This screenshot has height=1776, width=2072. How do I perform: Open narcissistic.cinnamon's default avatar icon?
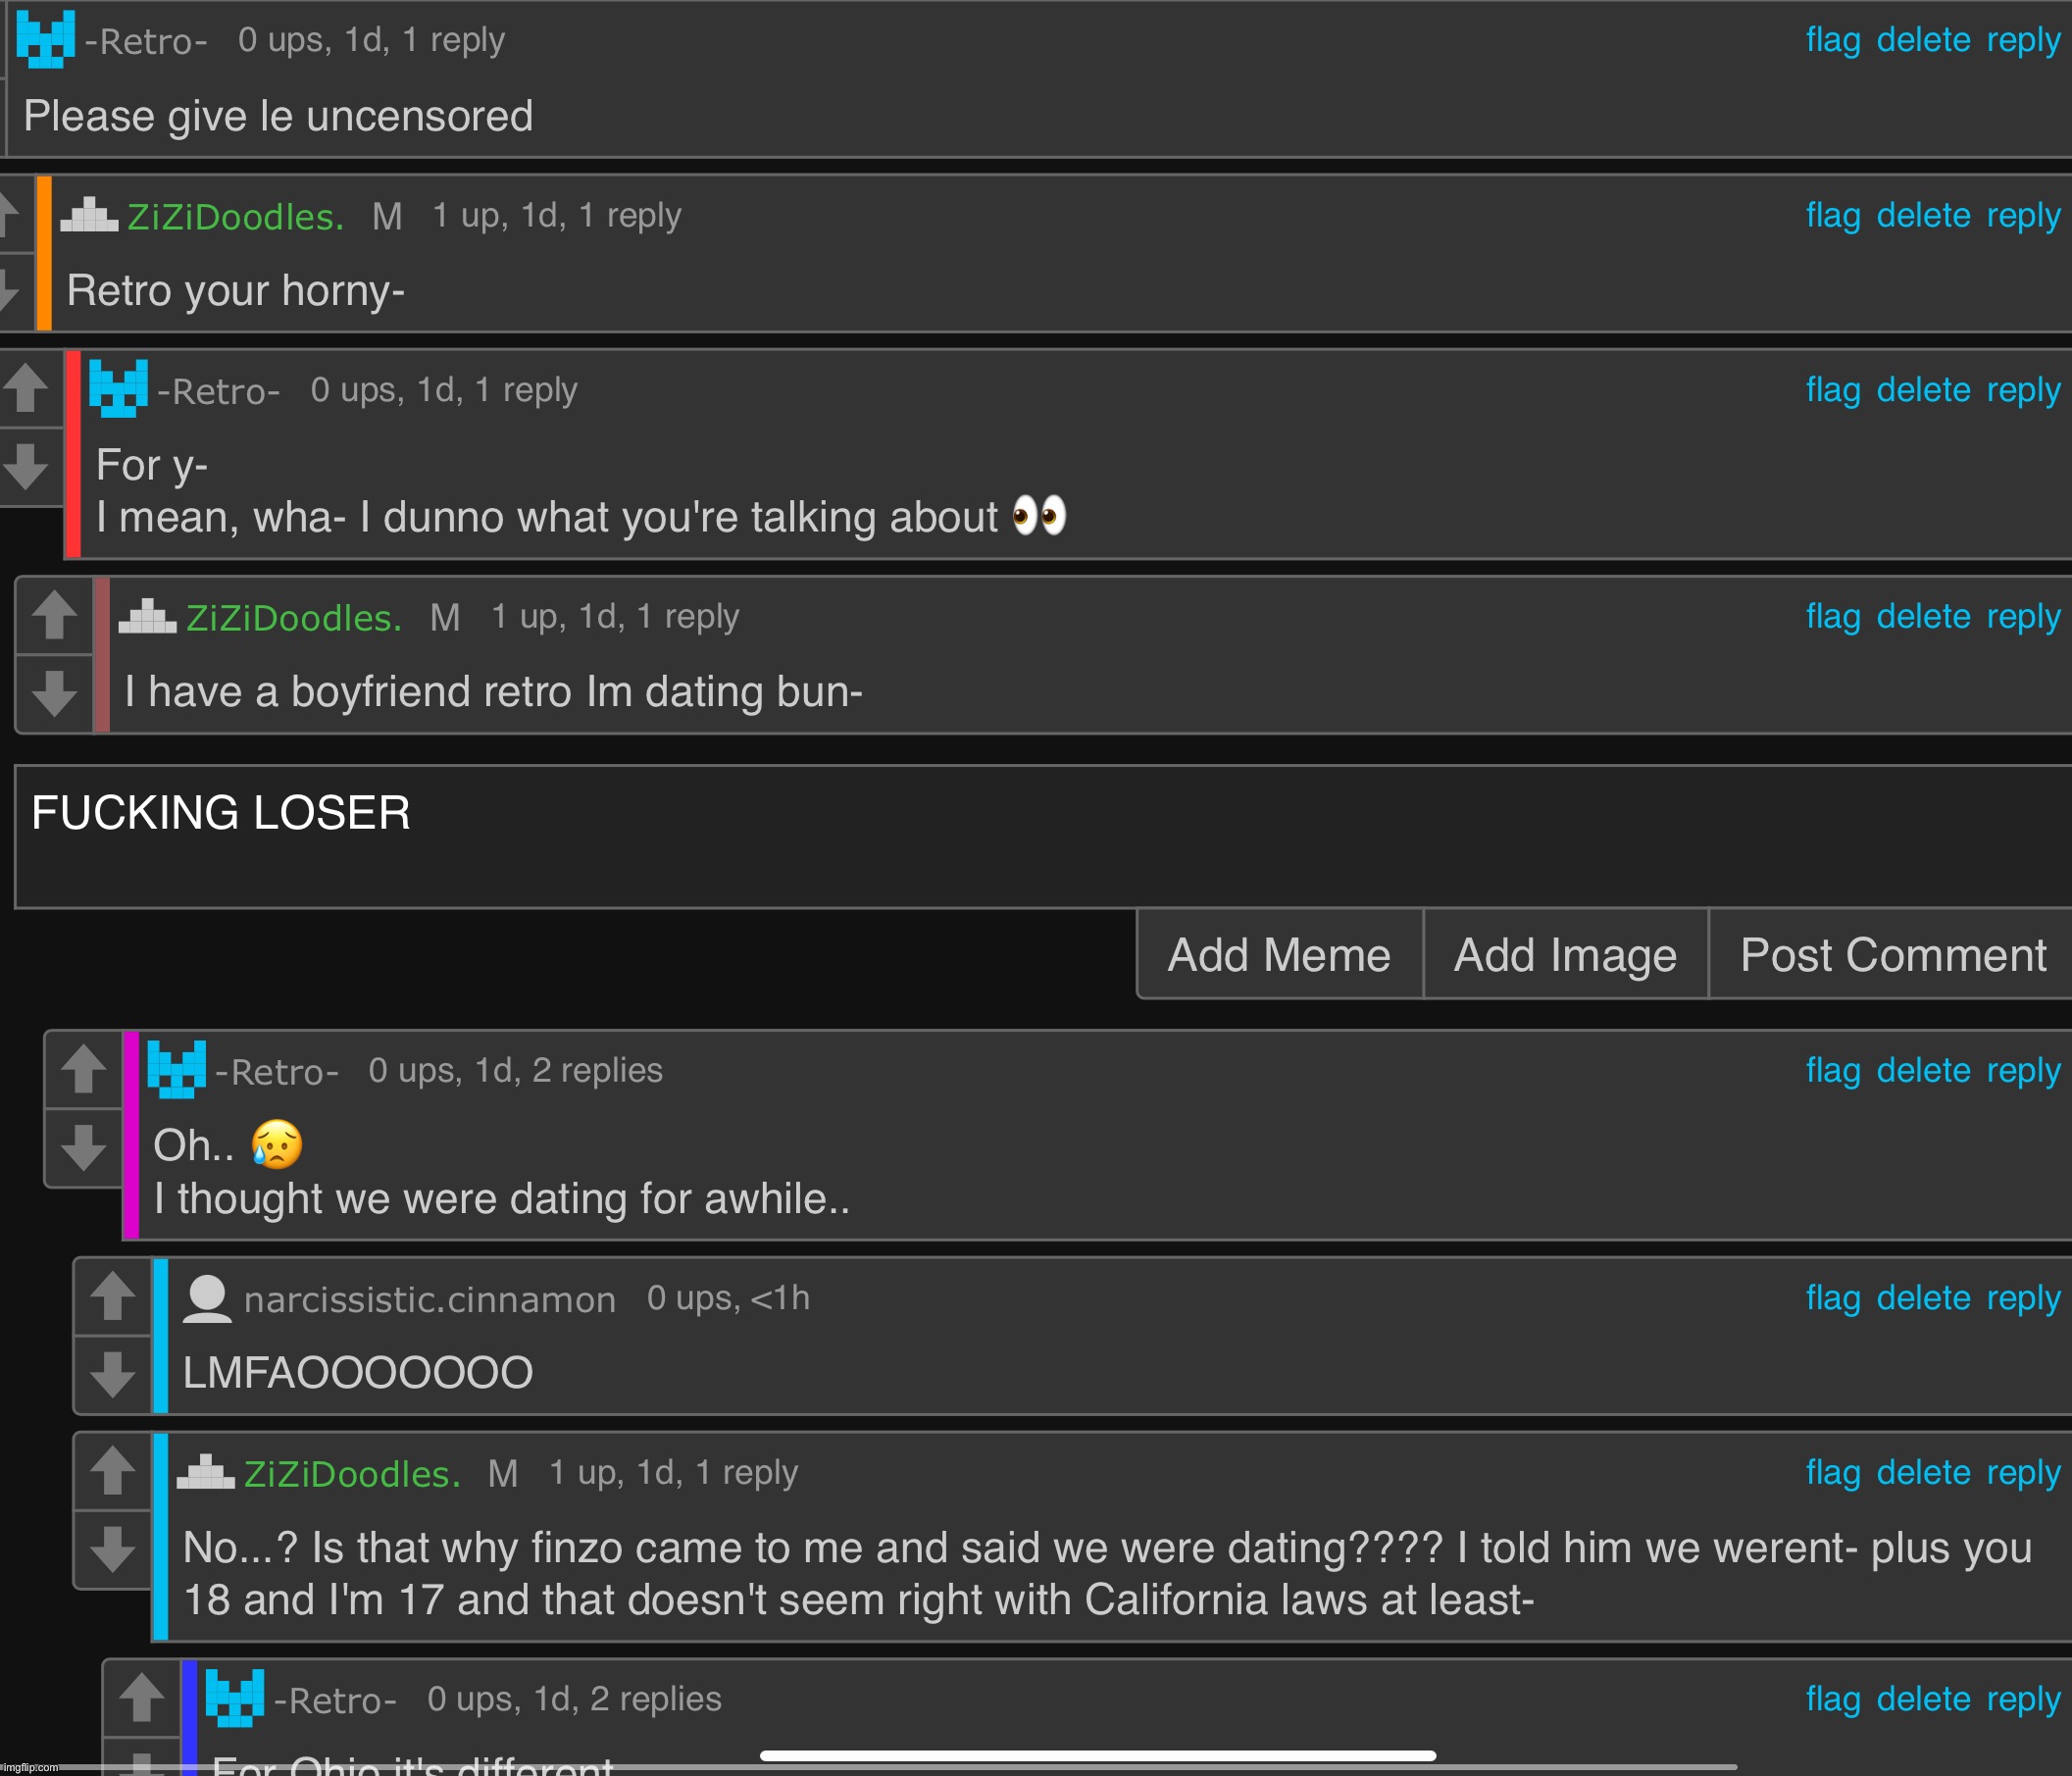[207, 1299]
